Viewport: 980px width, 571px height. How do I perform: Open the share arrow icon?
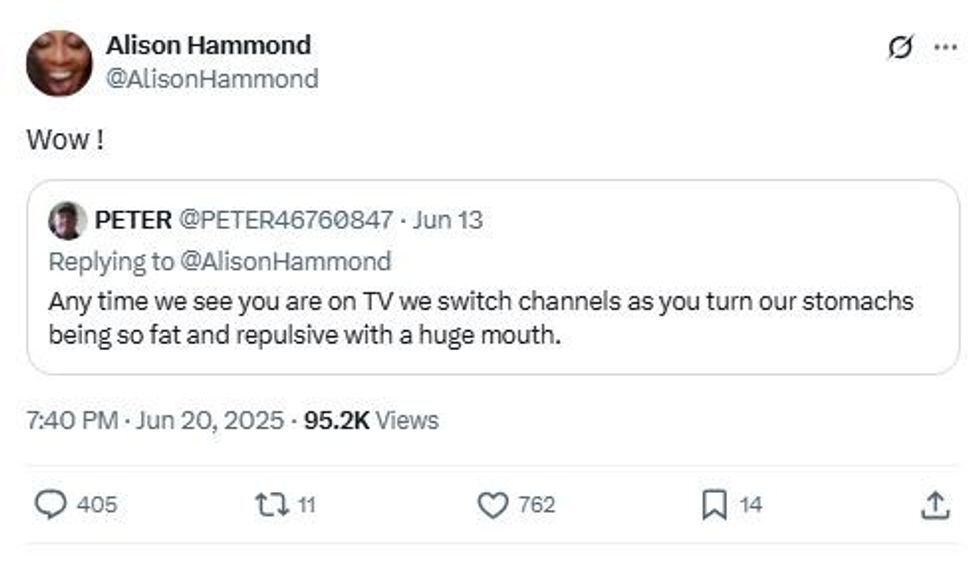[933, 505]
